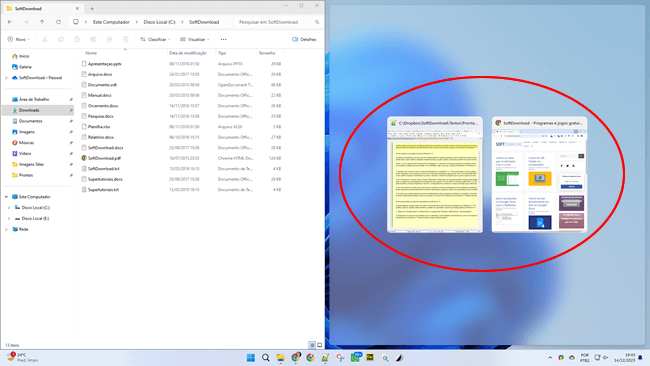Click Disco Local (C:) in the breadcrumb
This screenshot has height=366, width=650.
[160, 22]
